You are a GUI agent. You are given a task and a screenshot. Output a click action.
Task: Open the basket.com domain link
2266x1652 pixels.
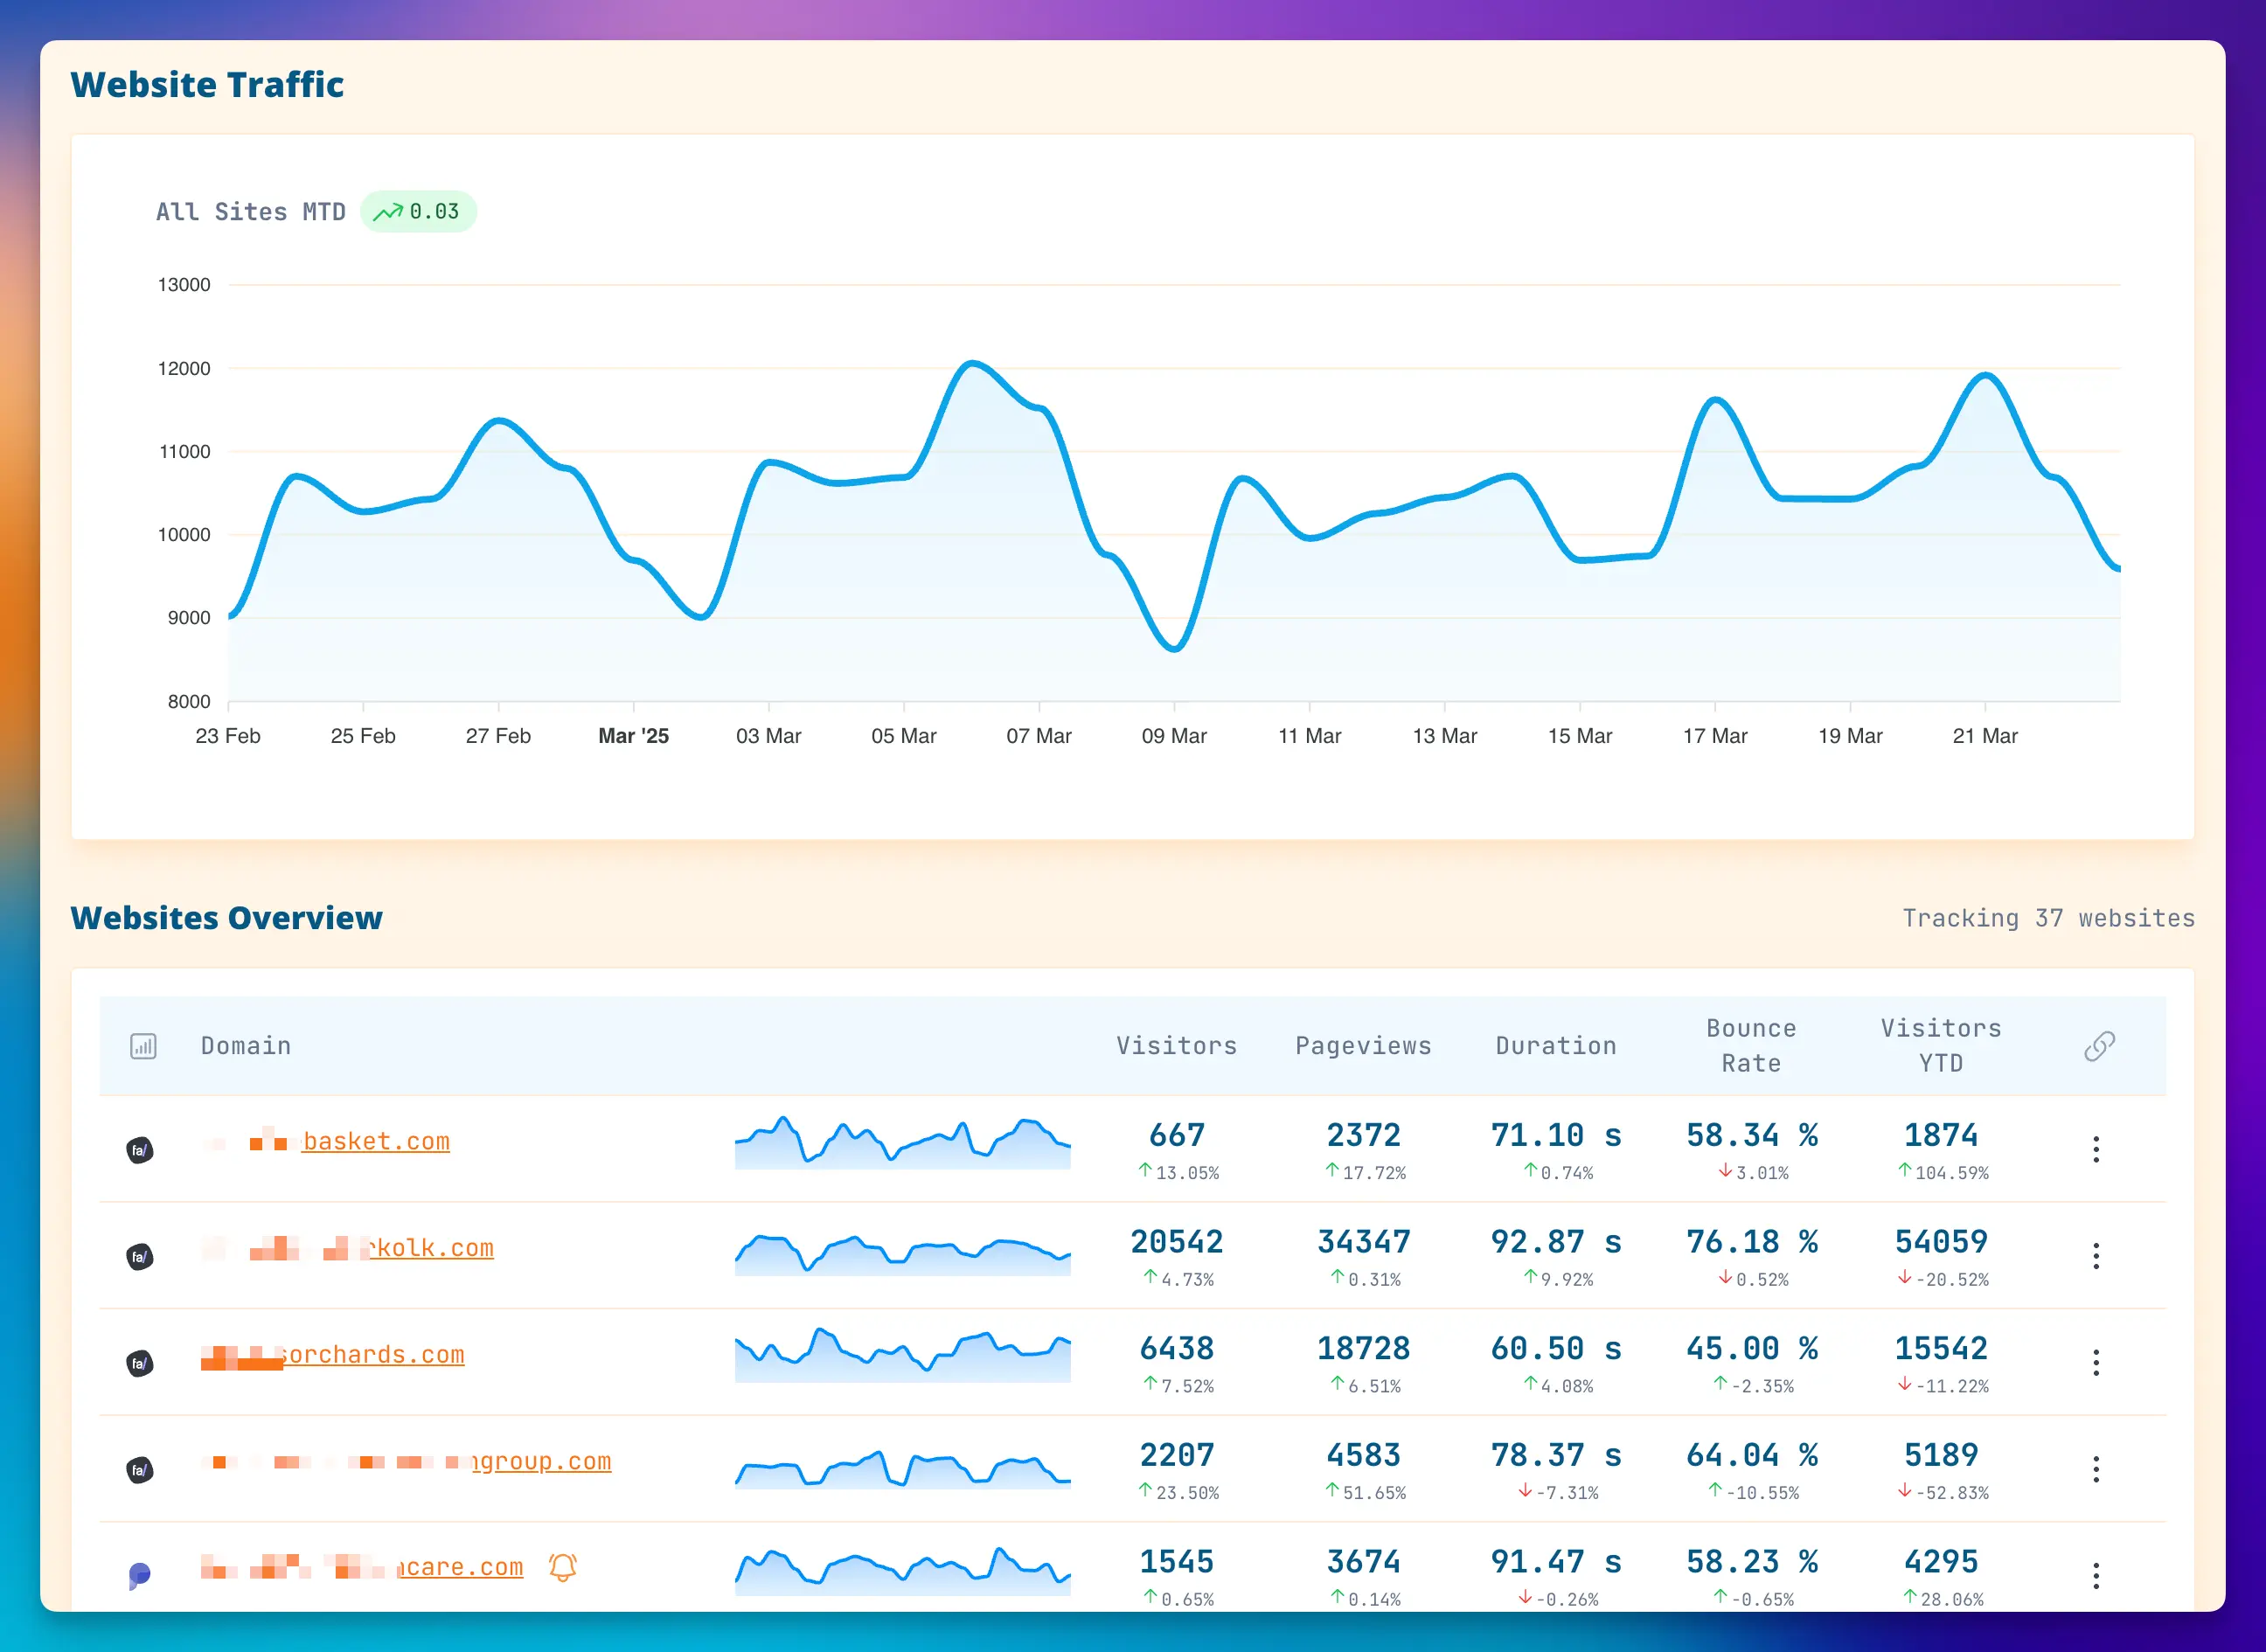pyautogui.click(x=376, y=1141)
